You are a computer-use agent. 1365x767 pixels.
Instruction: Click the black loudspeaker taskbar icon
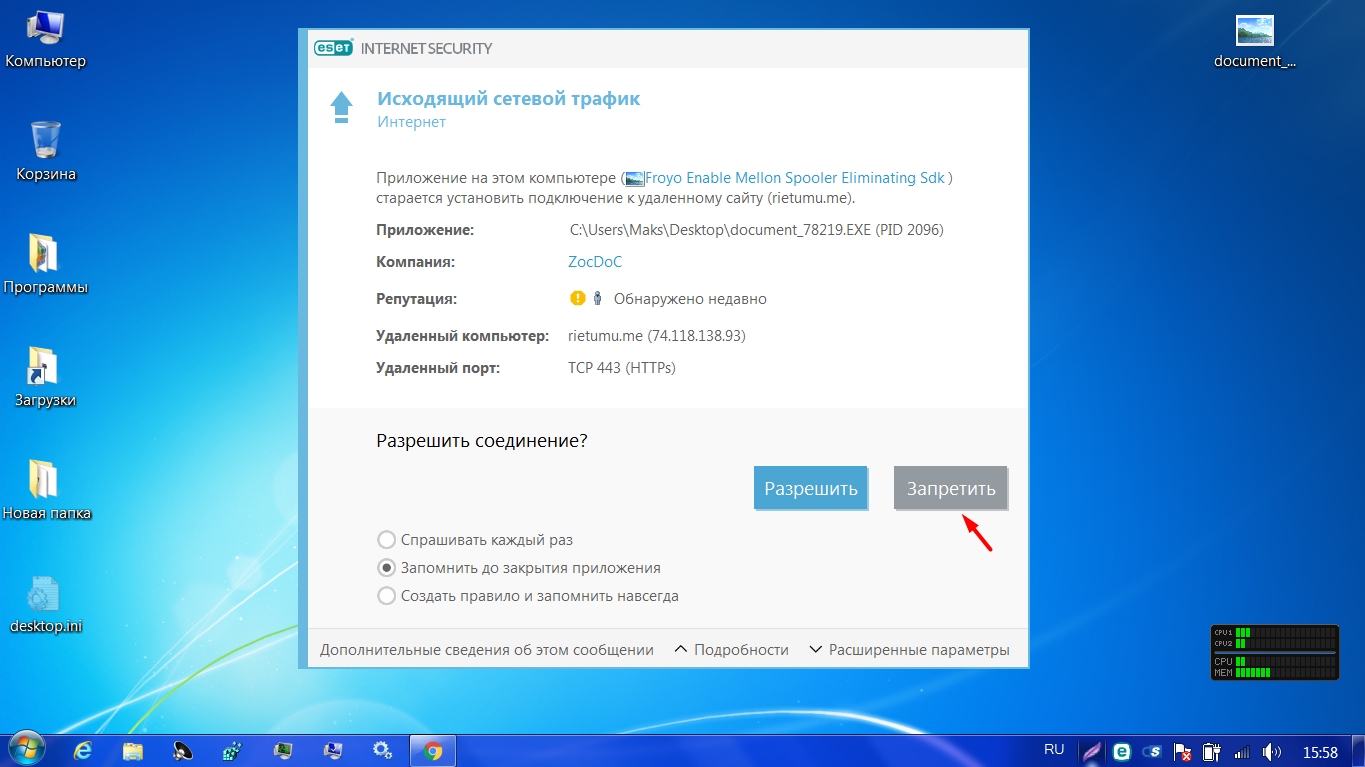183,750
